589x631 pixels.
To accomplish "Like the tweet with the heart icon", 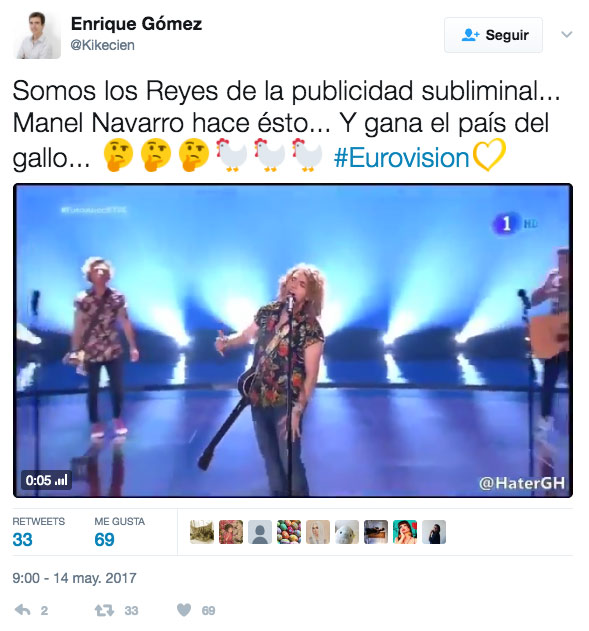I will point(184,610).
